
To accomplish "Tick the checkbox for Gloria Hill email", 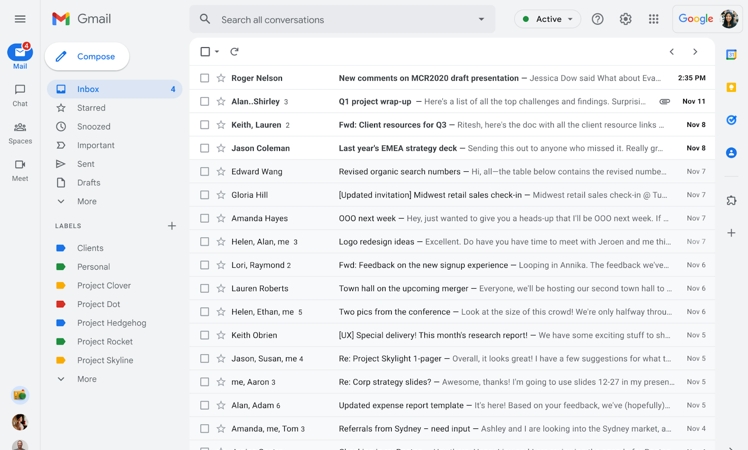I will pos(205,195).
